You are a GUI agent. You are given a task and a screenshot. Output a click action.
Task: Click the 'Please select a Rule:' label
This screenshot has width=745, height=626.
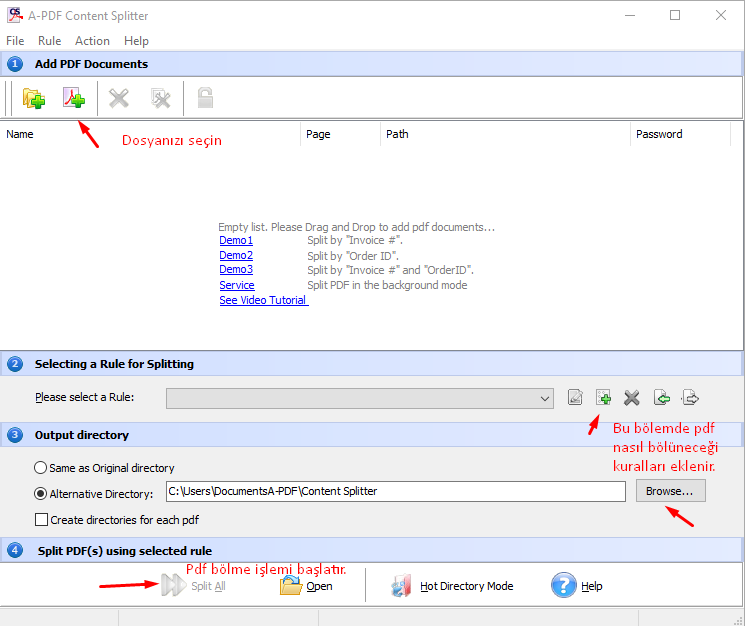(85, 397)
